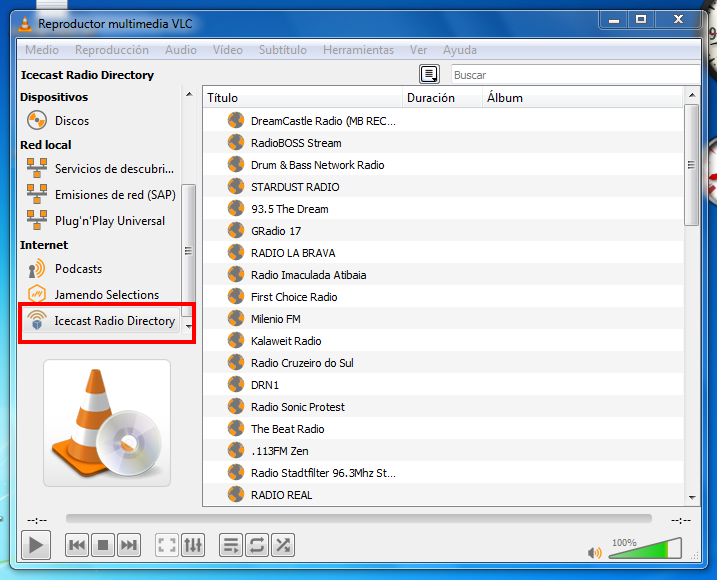
Task: Click the remaining time label
Action: click(681, 520)
